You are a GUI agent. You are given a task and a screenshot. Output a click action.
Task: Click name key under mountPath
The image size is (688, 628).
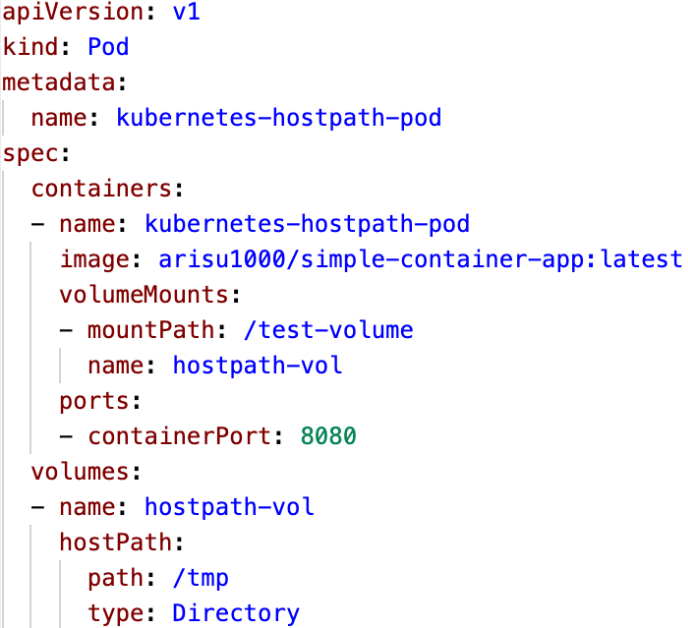pos(115,366)
